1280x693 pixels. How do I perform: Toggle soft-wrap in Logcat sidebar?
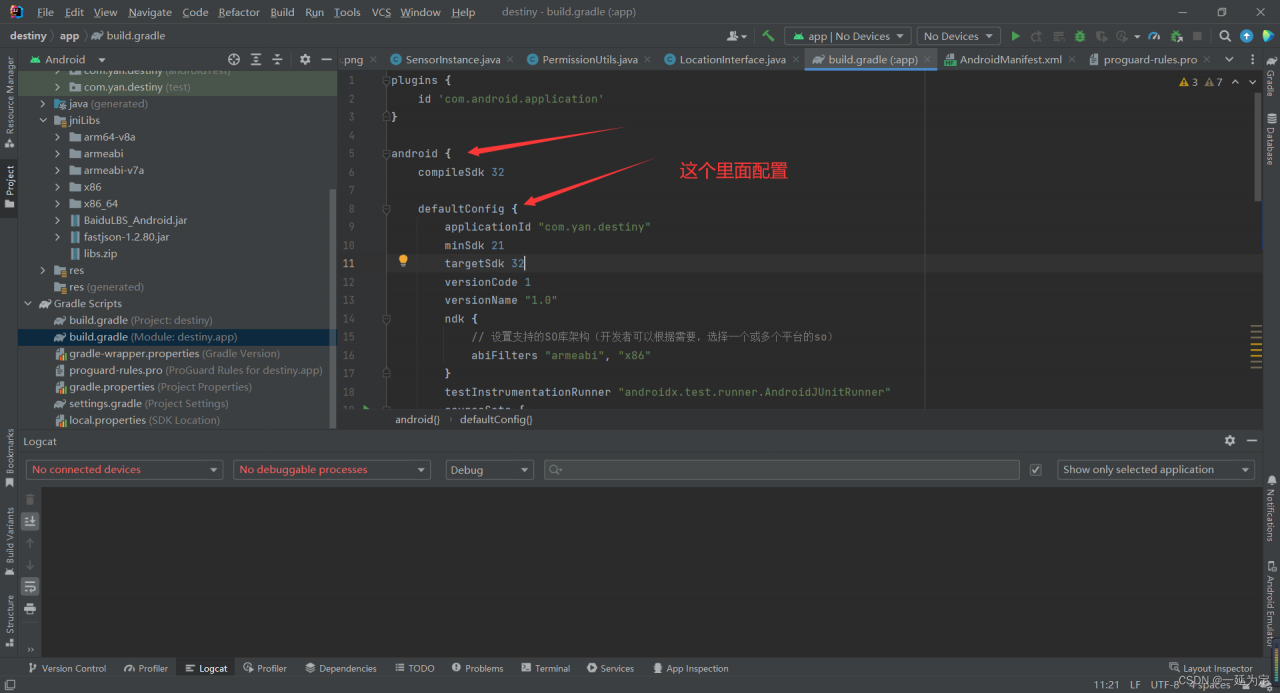point(30,586)
